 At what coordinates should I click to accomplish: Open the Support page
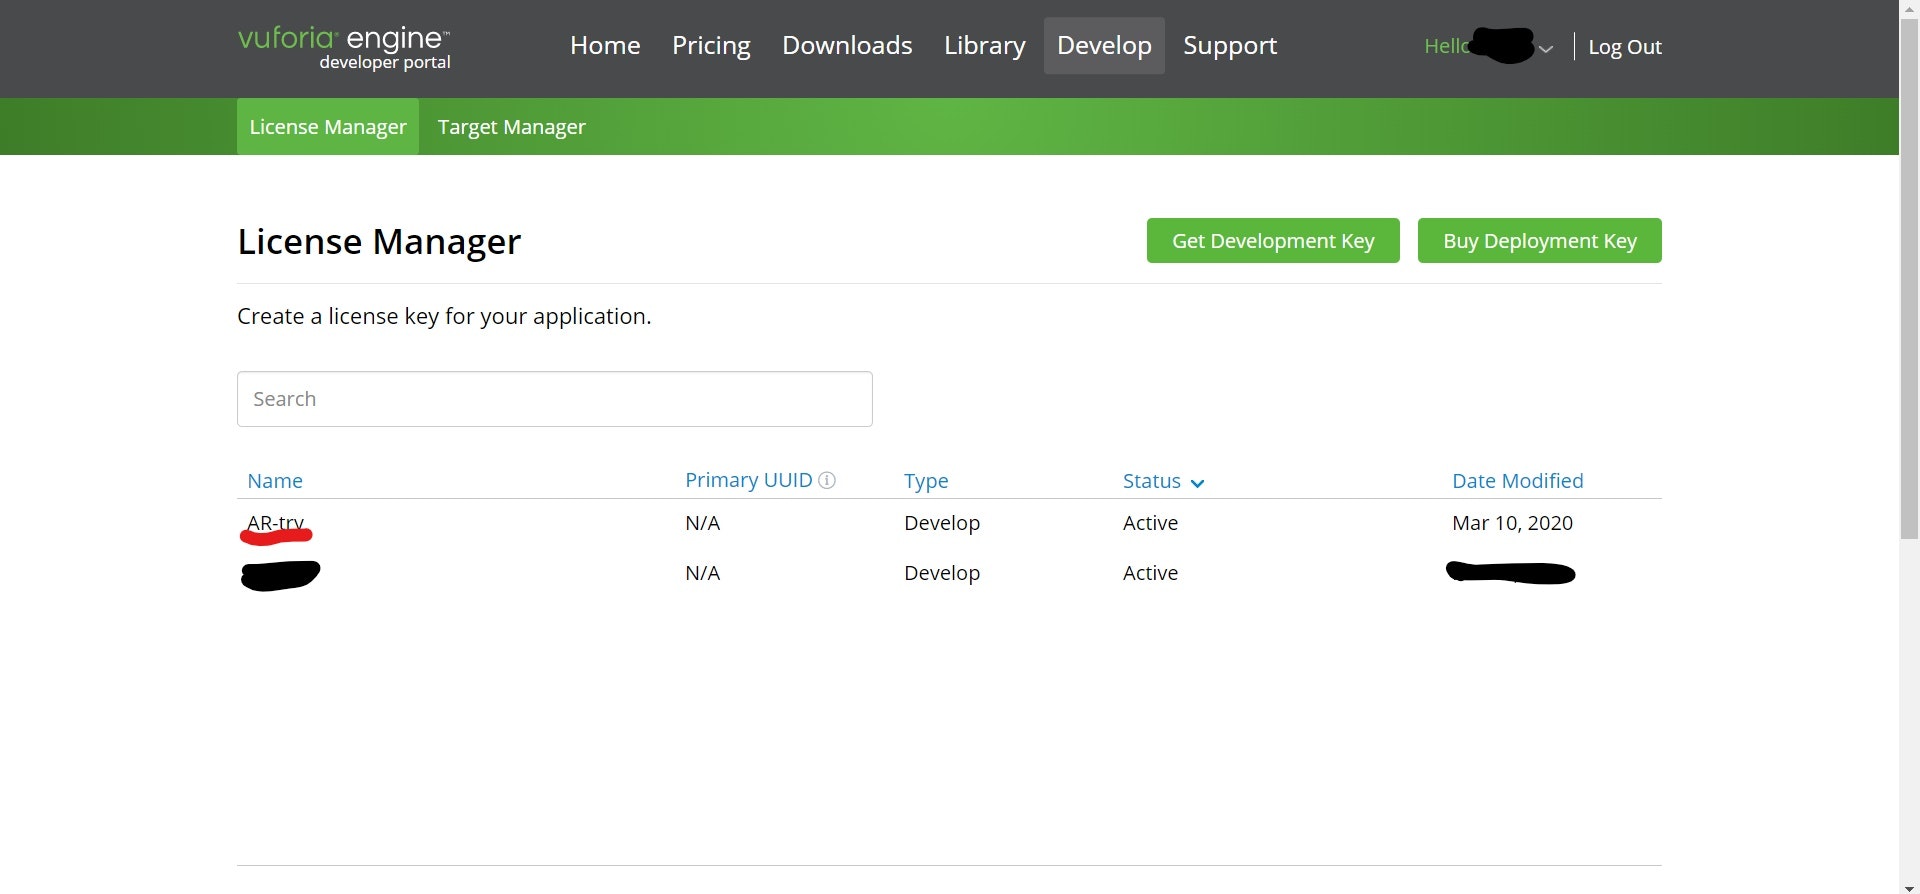click(x=1230, y=45)
